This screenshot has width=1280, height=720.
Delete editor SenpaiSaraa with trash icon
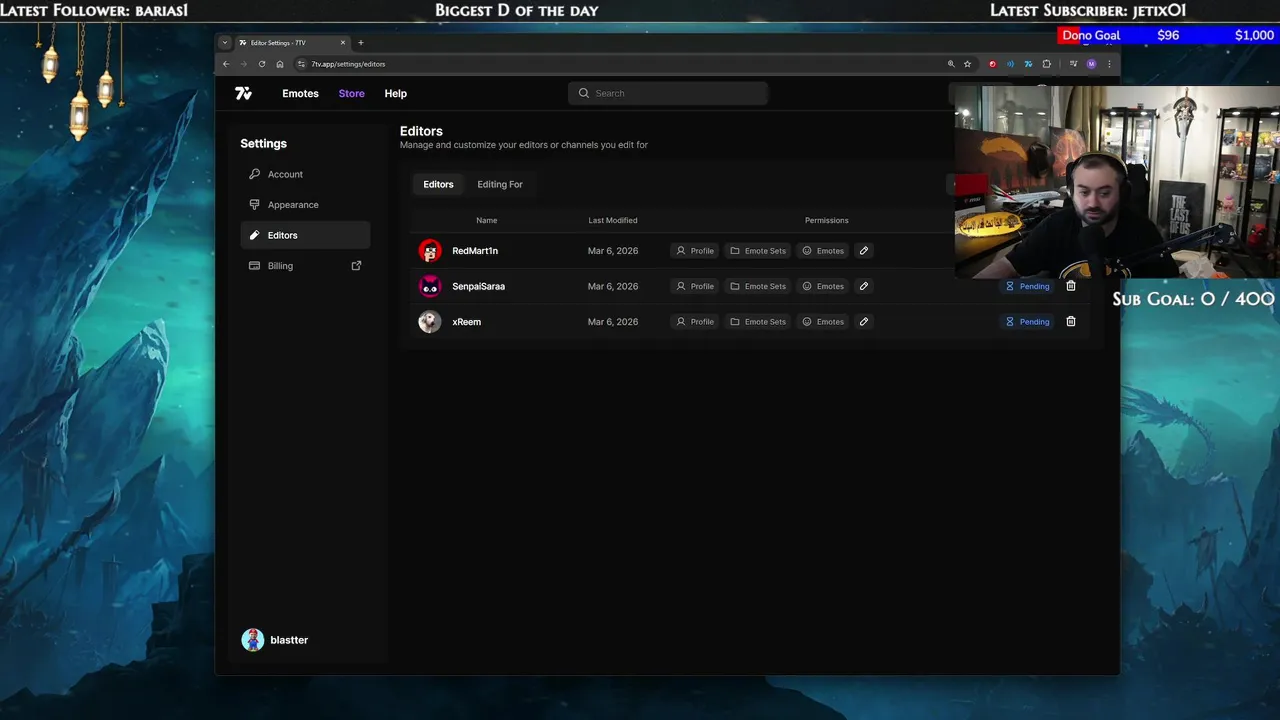tap(1071, 286)
